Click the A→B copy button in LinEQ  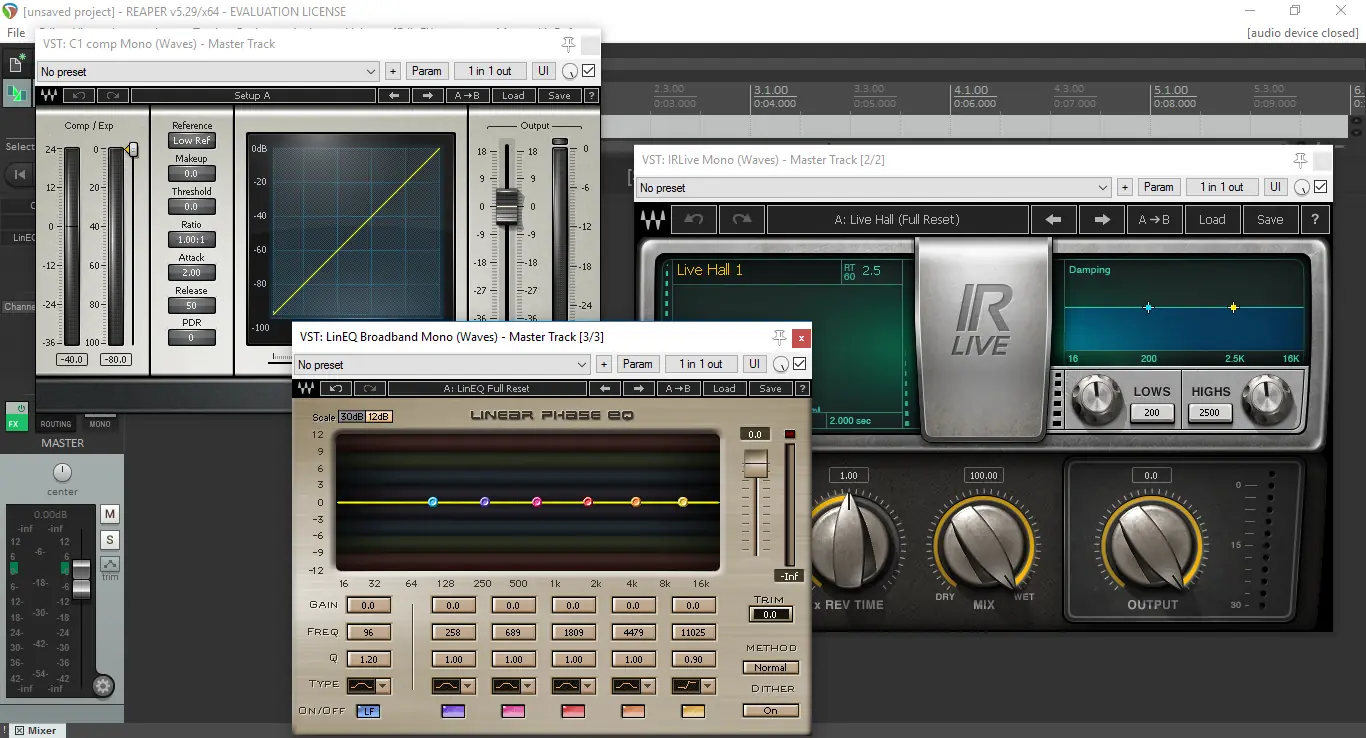coord(677,388)
